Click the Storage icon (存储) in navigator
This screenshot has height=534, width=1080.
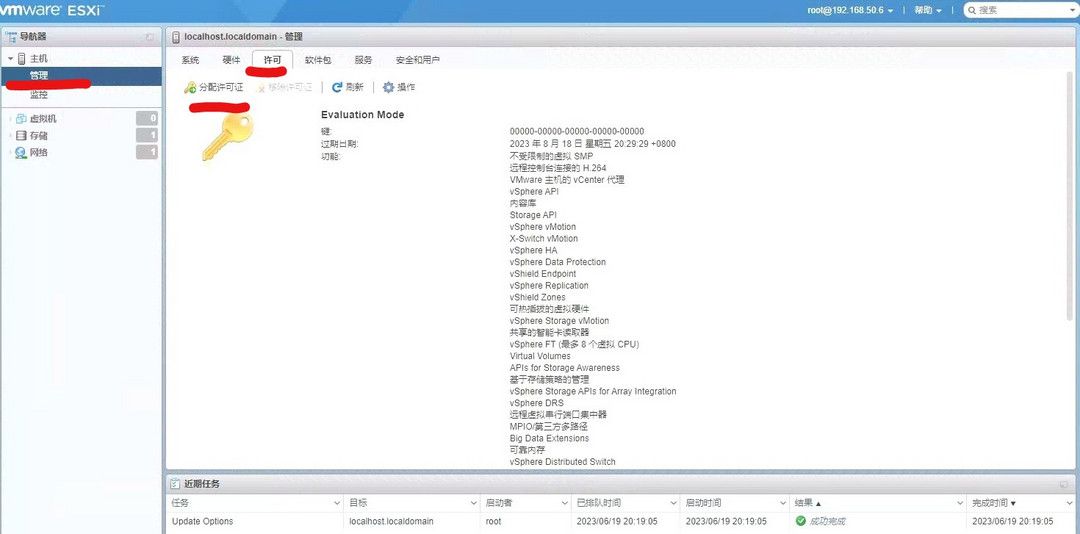click(x=21, y=136)
